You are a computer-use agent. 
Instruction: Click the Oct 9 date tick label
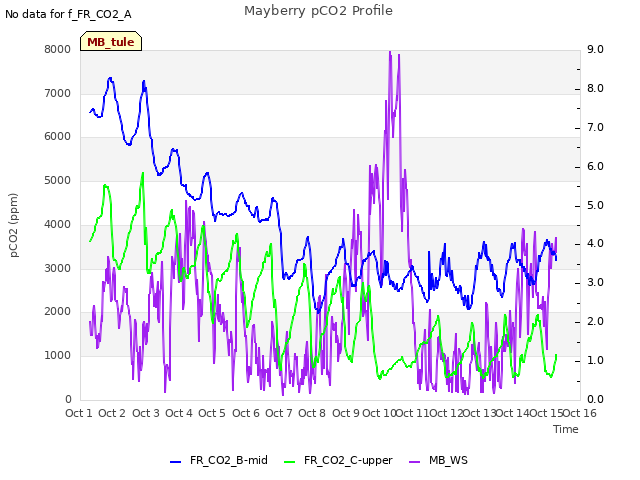346,413
